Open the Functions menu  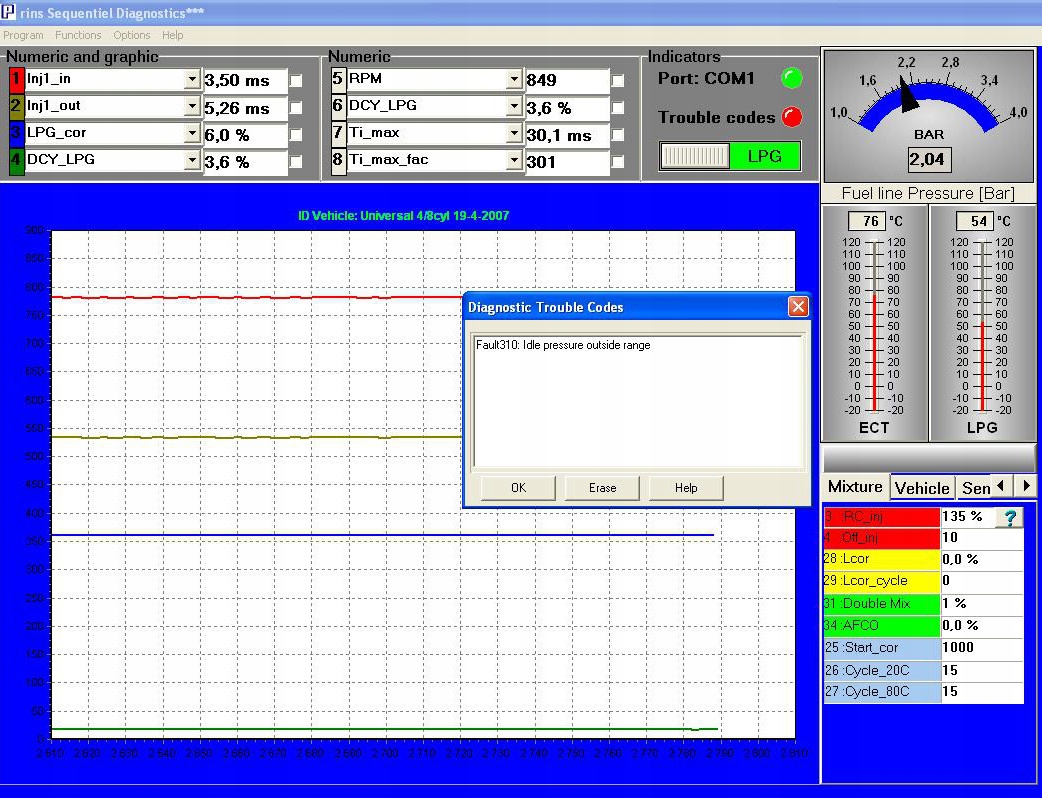click(78, 35)
